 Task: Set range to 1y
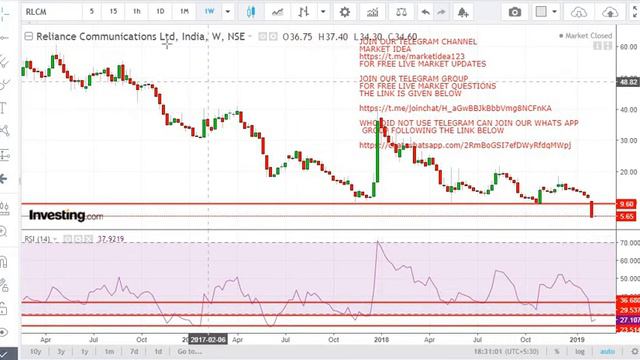click(x=84, y=351)
